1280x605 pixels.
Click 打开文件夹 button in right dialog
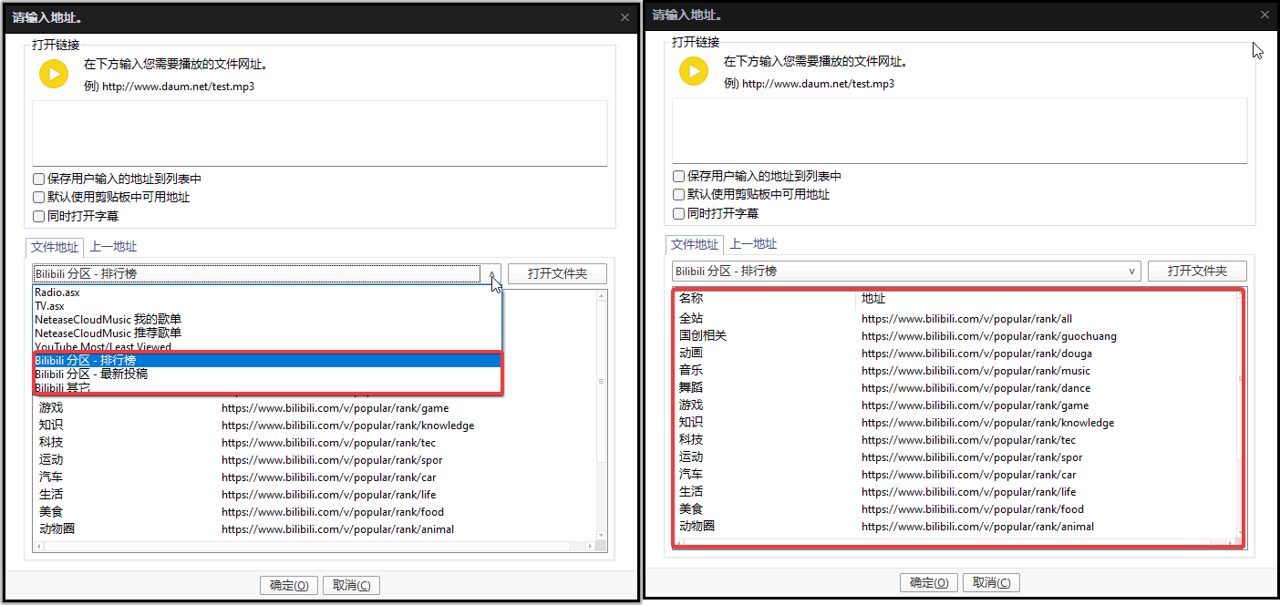(x=1197, y=271)
